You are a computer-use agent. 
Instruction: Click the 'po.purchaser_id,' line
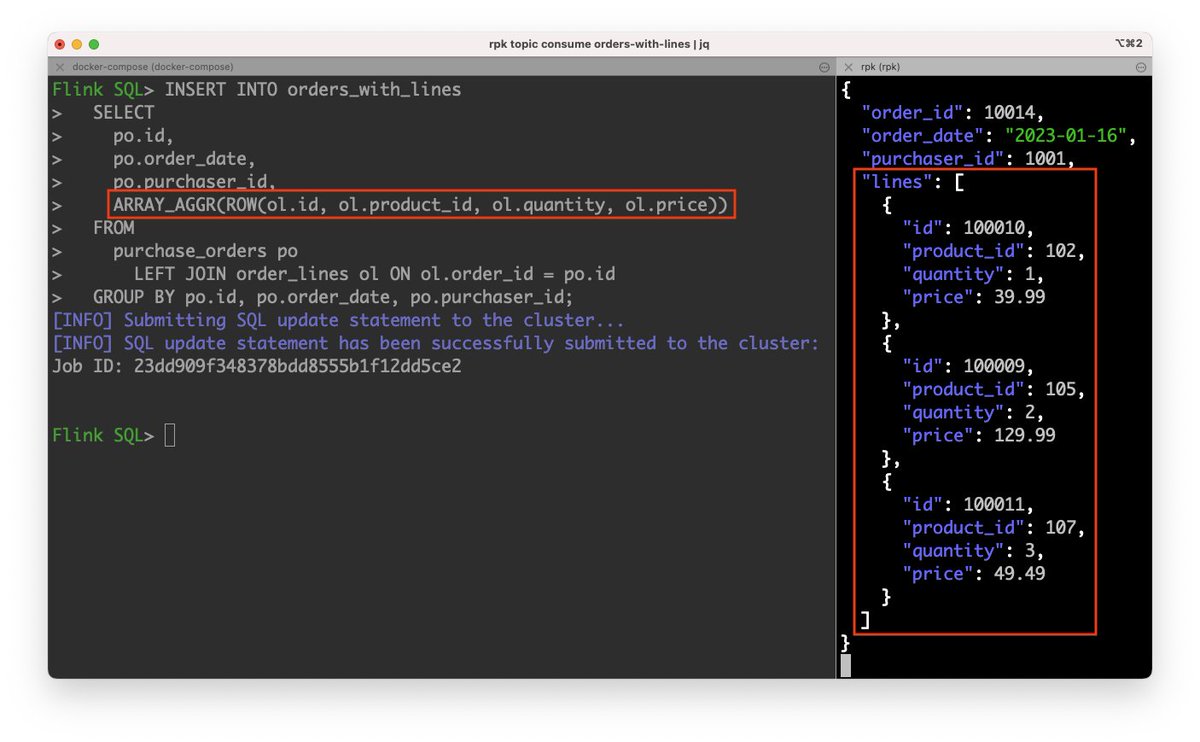[x=194, y=181]
